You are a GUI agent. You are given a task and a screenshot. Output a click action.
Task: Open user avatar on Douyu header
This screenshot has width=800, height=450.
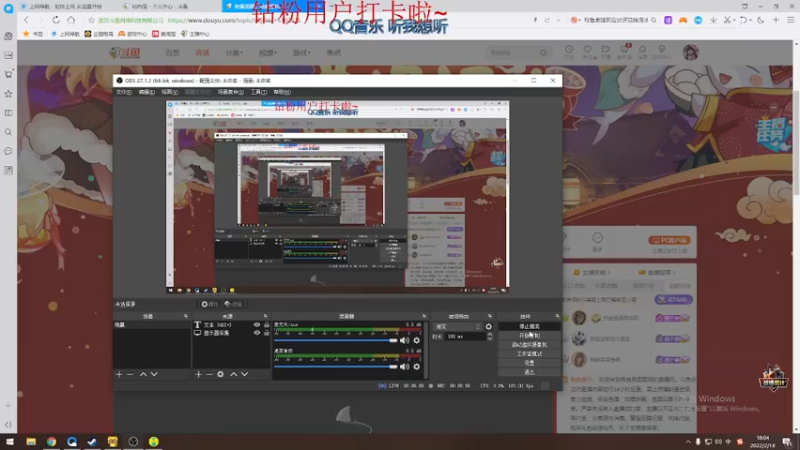(691, 52)
